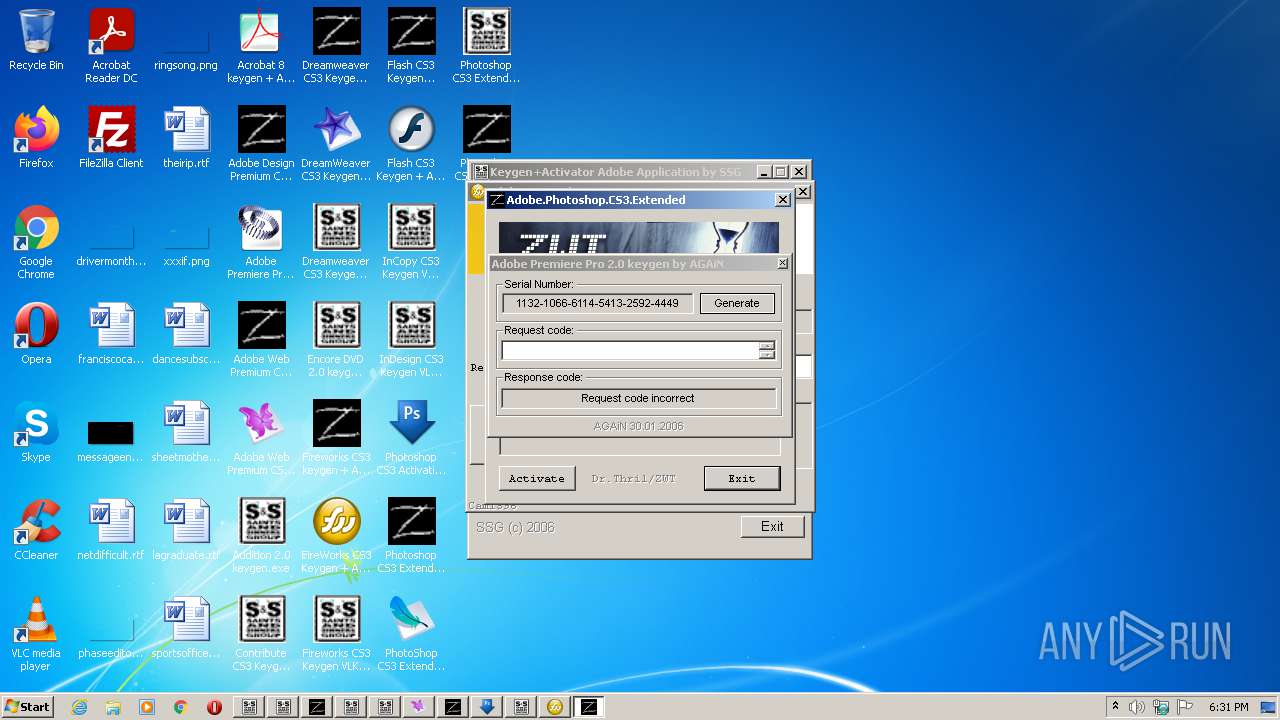Click the Generate serial button

point(737,303)
